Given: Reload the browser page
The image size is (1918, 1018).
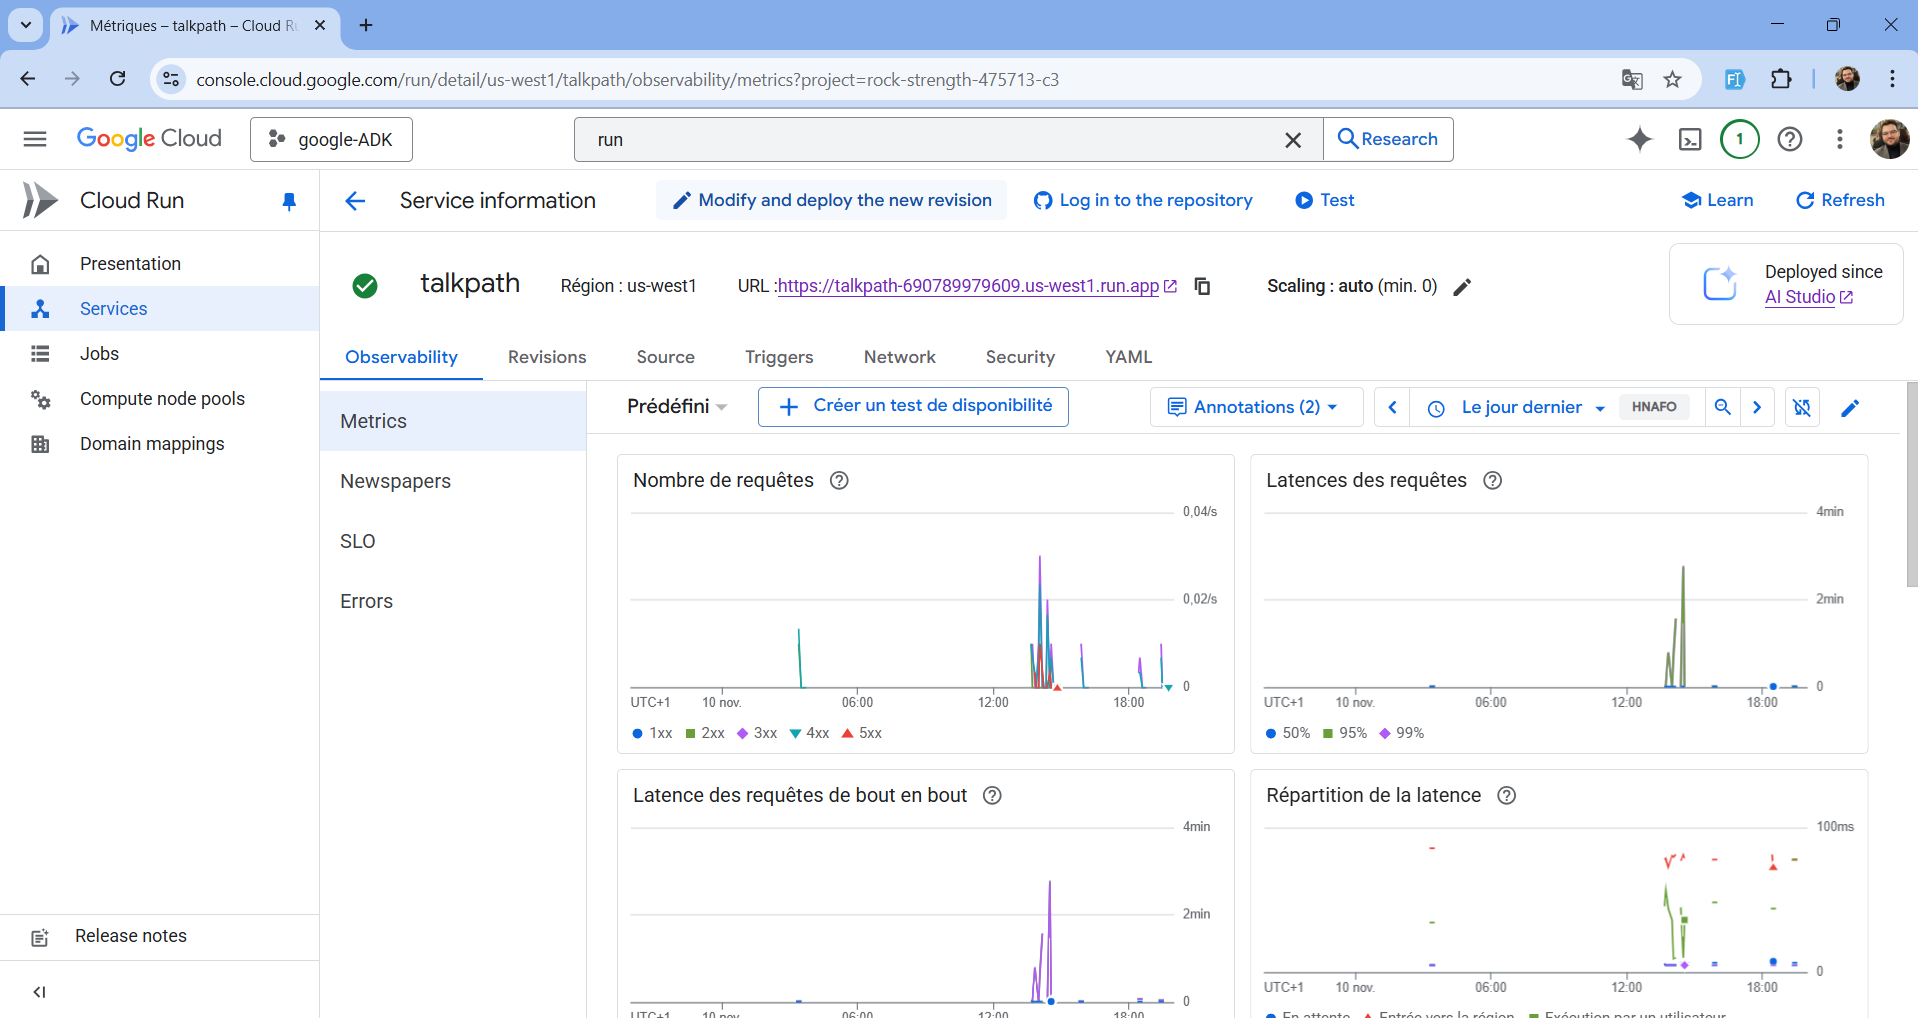Looking at the screenshot, I should (117, 79).
